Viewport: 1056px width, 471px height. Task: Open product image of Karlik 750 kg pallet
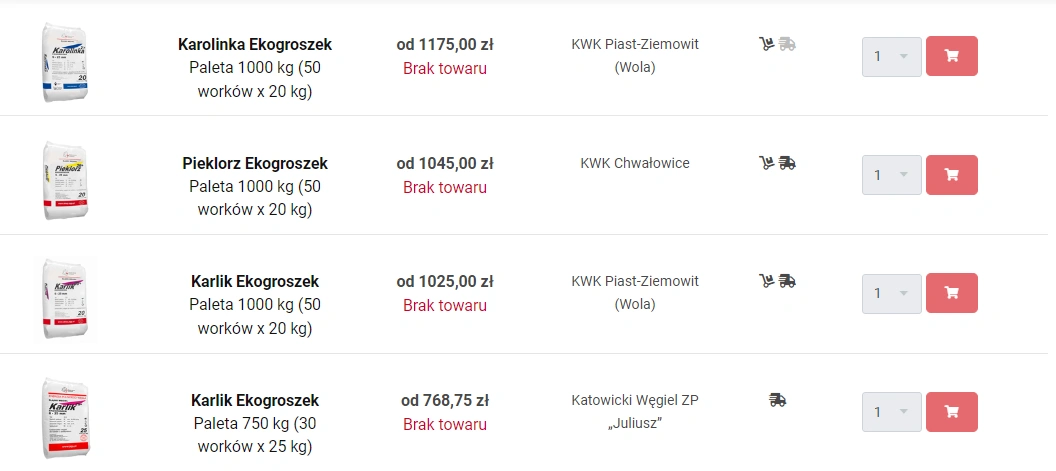(66, 417)
